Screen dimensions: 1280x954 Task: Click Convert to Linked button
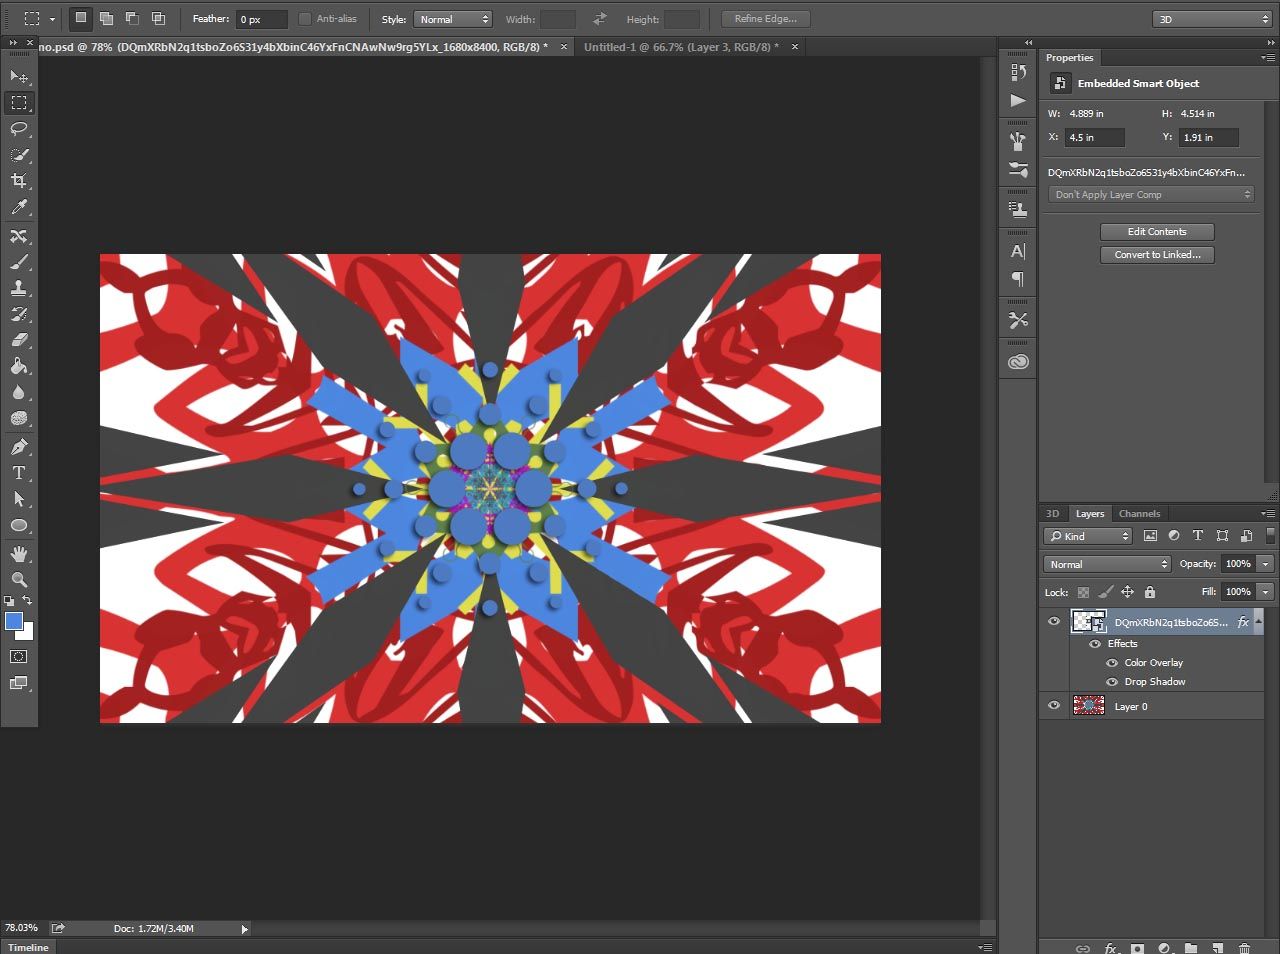point(1157,255)
